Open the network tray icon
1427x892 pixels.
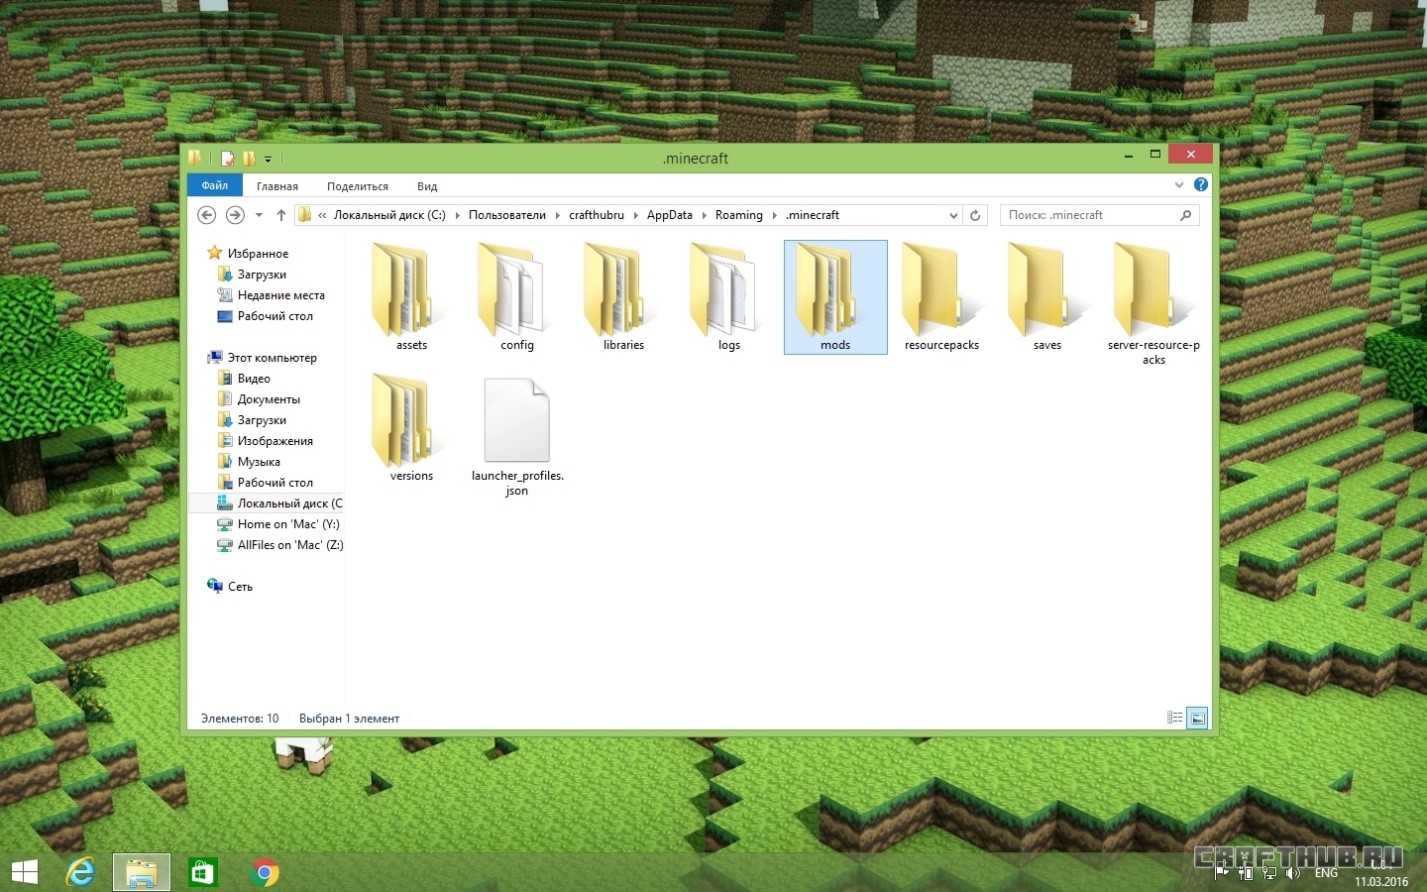pos(1269,873)
